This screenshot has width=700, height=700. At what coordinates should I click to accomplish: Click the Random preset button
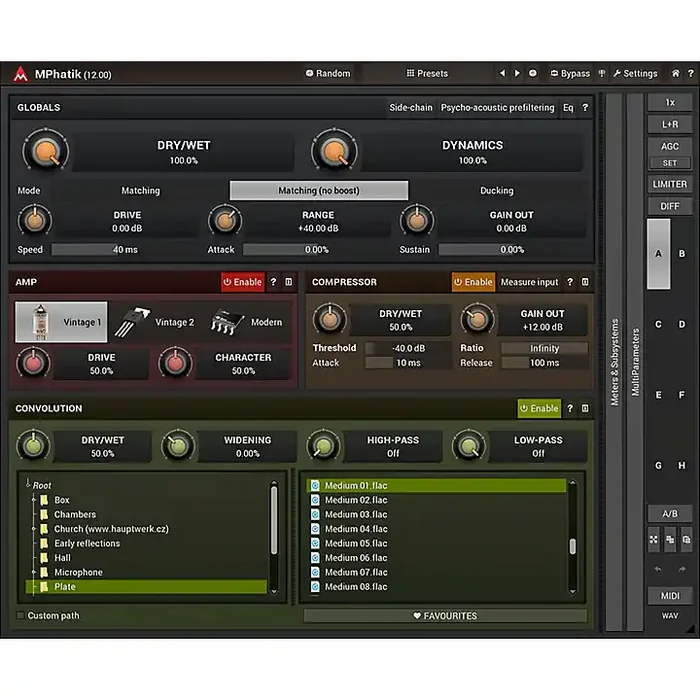[x=328, y=73]
